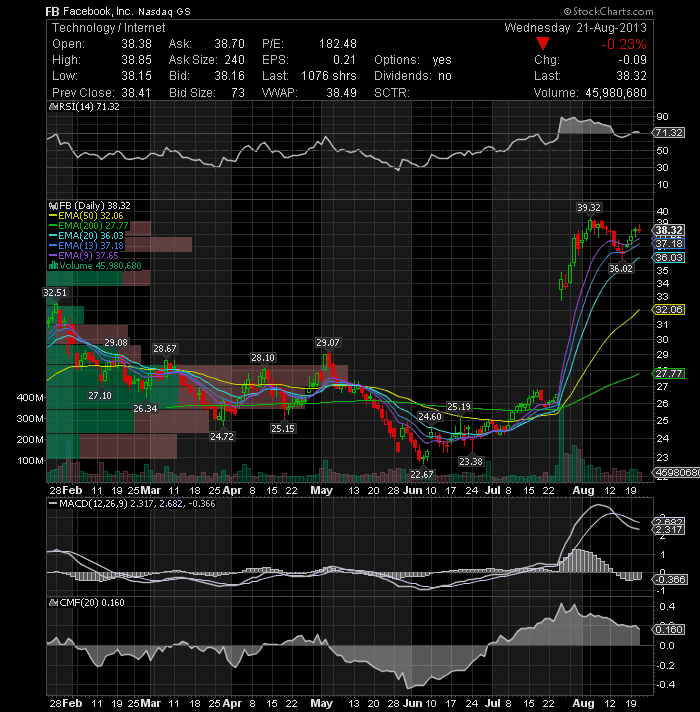Image resolution: width=700 pixels, height=712 pixels.
Task: Click the Dividends no entry
Action: (x=413, y=76)
